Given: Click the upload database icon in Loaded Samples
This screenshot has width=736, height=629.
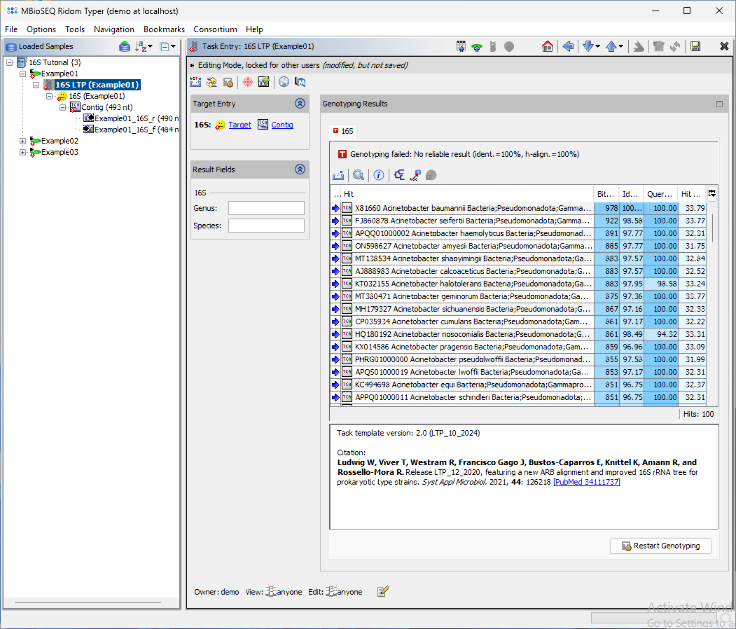Looking at the screenshot, I should click(124, 46).
